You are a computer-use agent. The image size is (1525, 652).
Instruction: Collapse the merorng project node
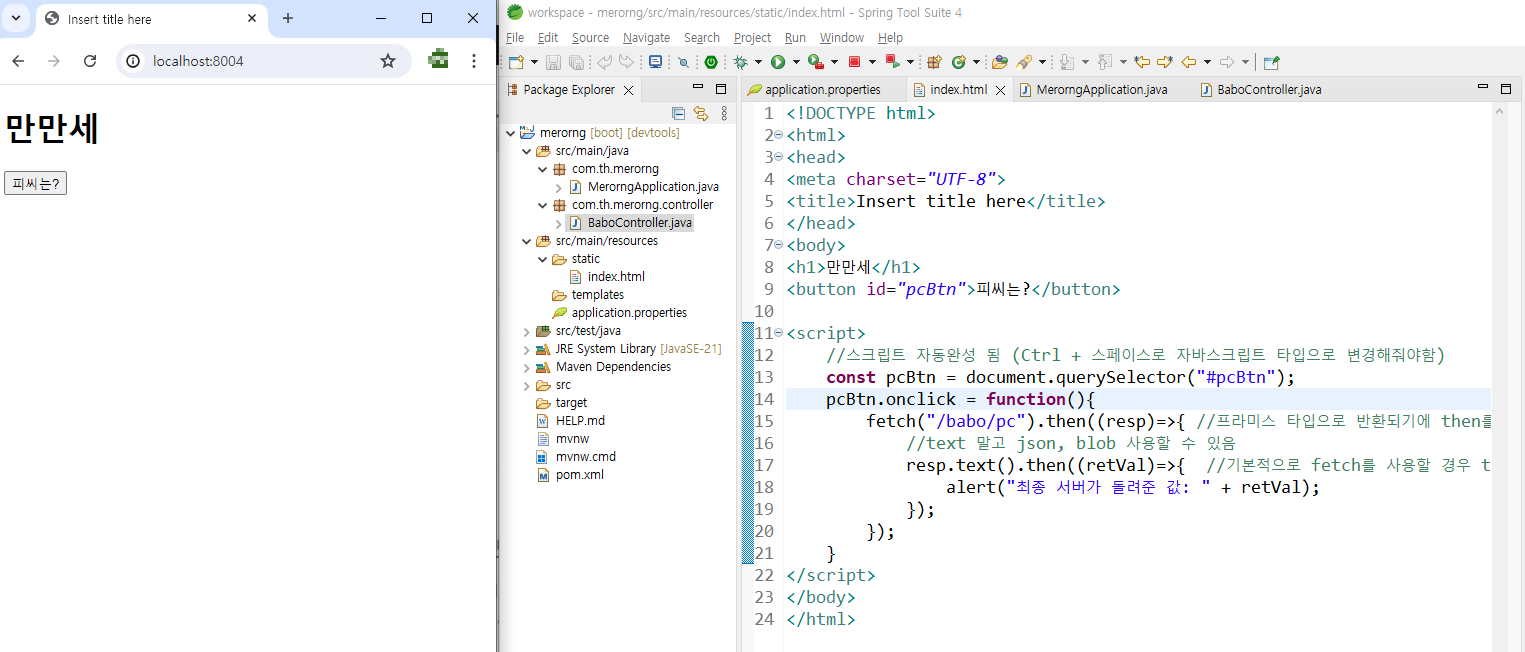[511, 133]
